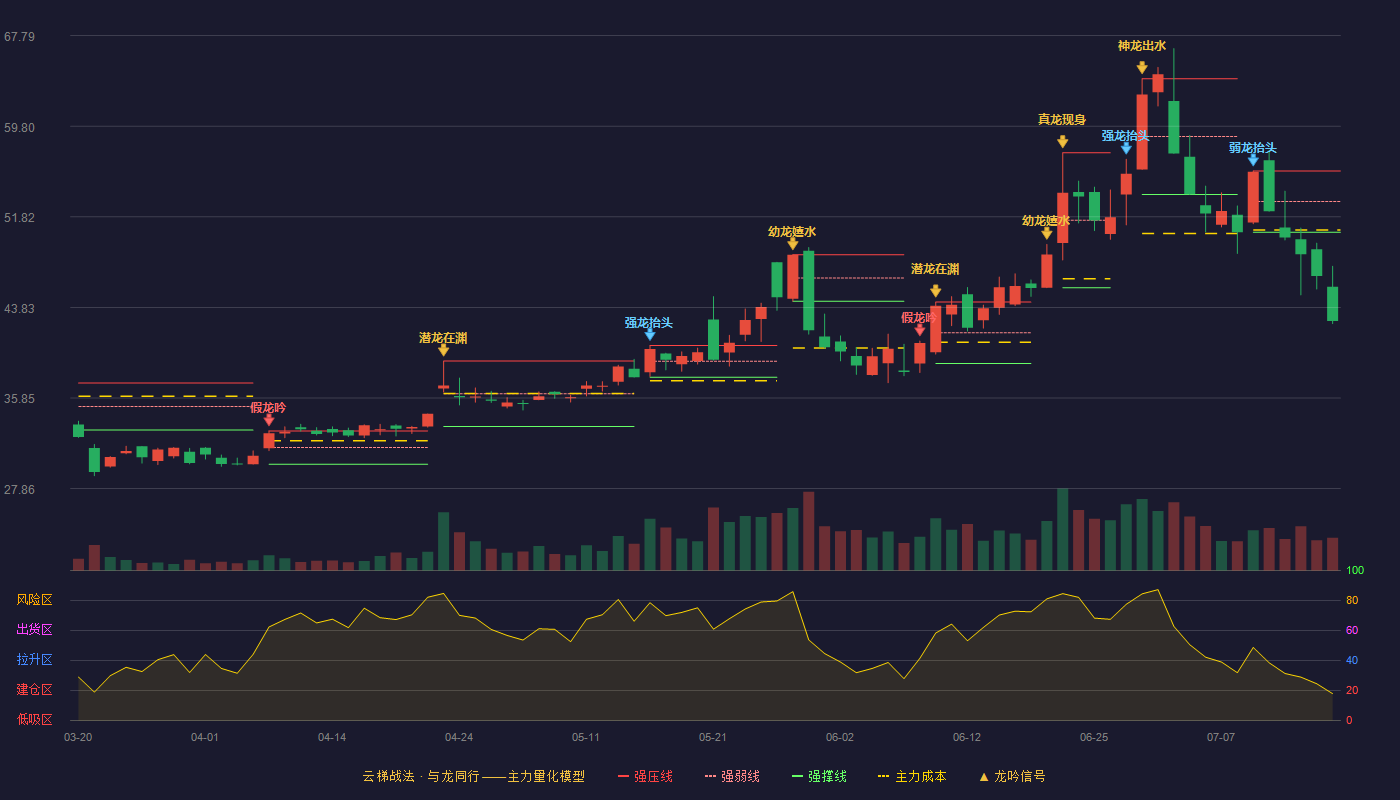Click the 80 indicator axis label

coord(1352,601)
